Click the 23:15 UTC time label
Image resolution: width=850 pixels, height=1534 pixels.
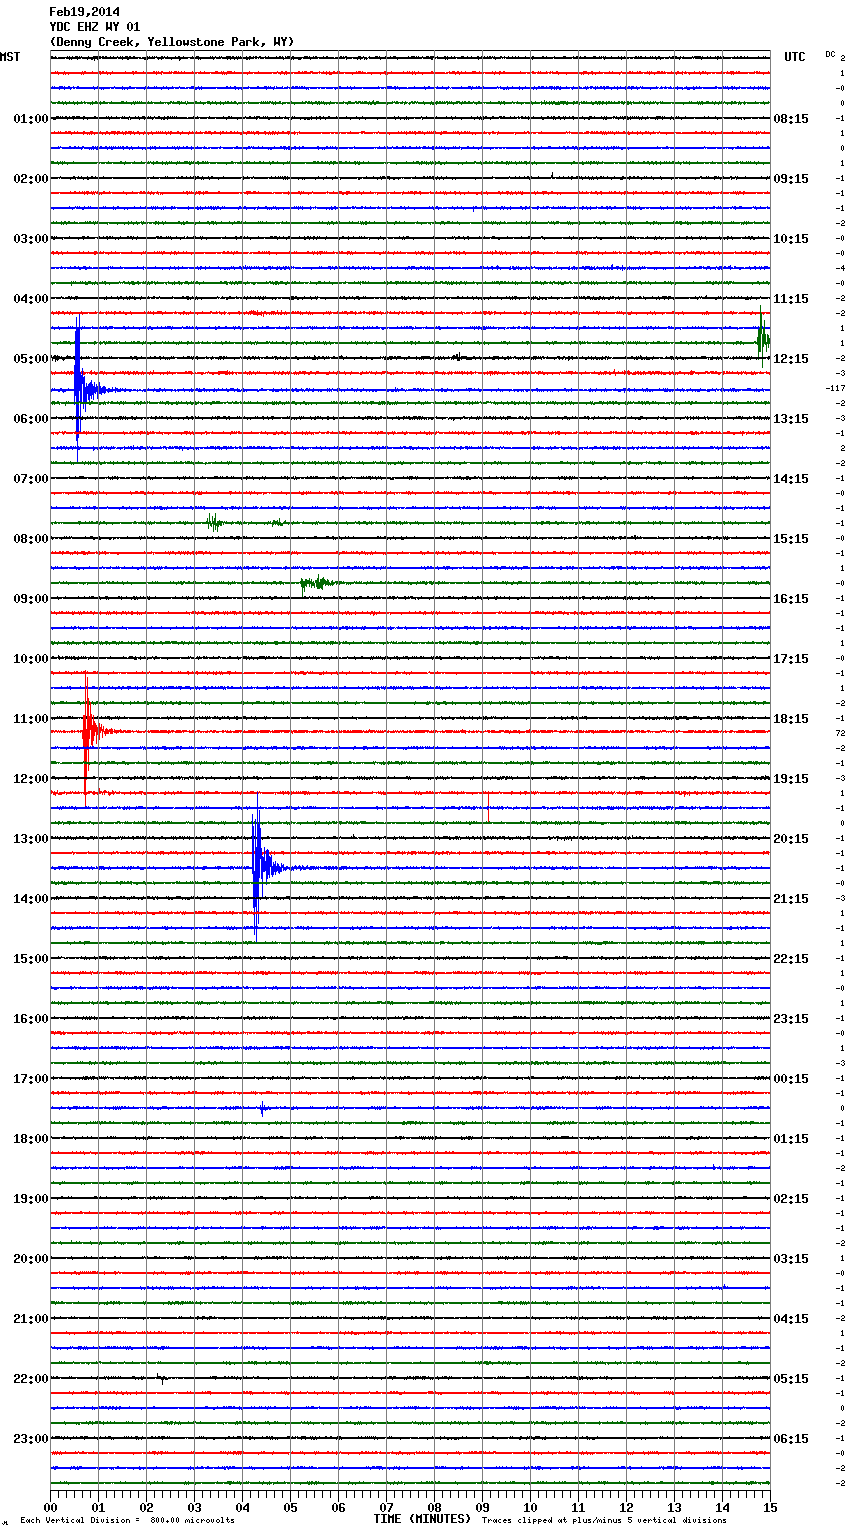point(791,1019)
